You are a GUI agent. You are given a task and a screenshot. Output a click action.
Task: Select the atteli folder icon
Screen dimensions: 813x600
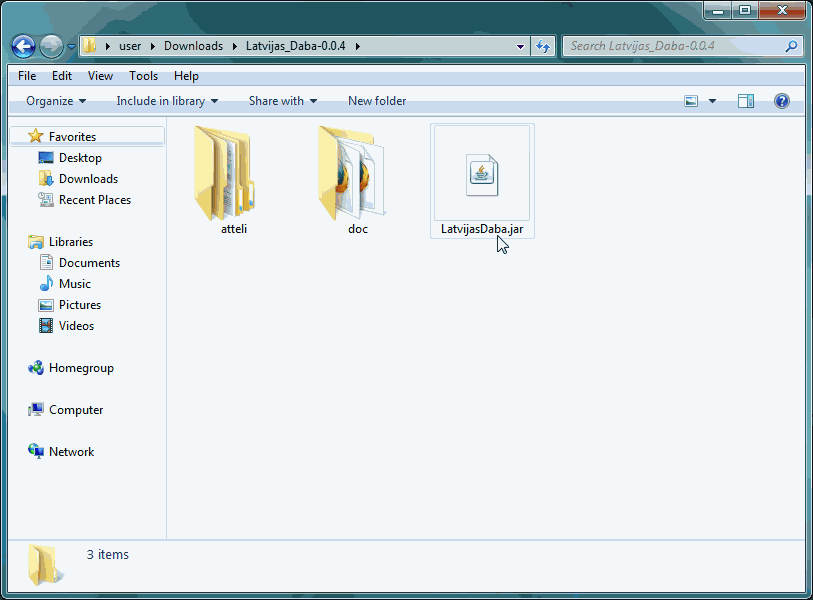(225, 173)
